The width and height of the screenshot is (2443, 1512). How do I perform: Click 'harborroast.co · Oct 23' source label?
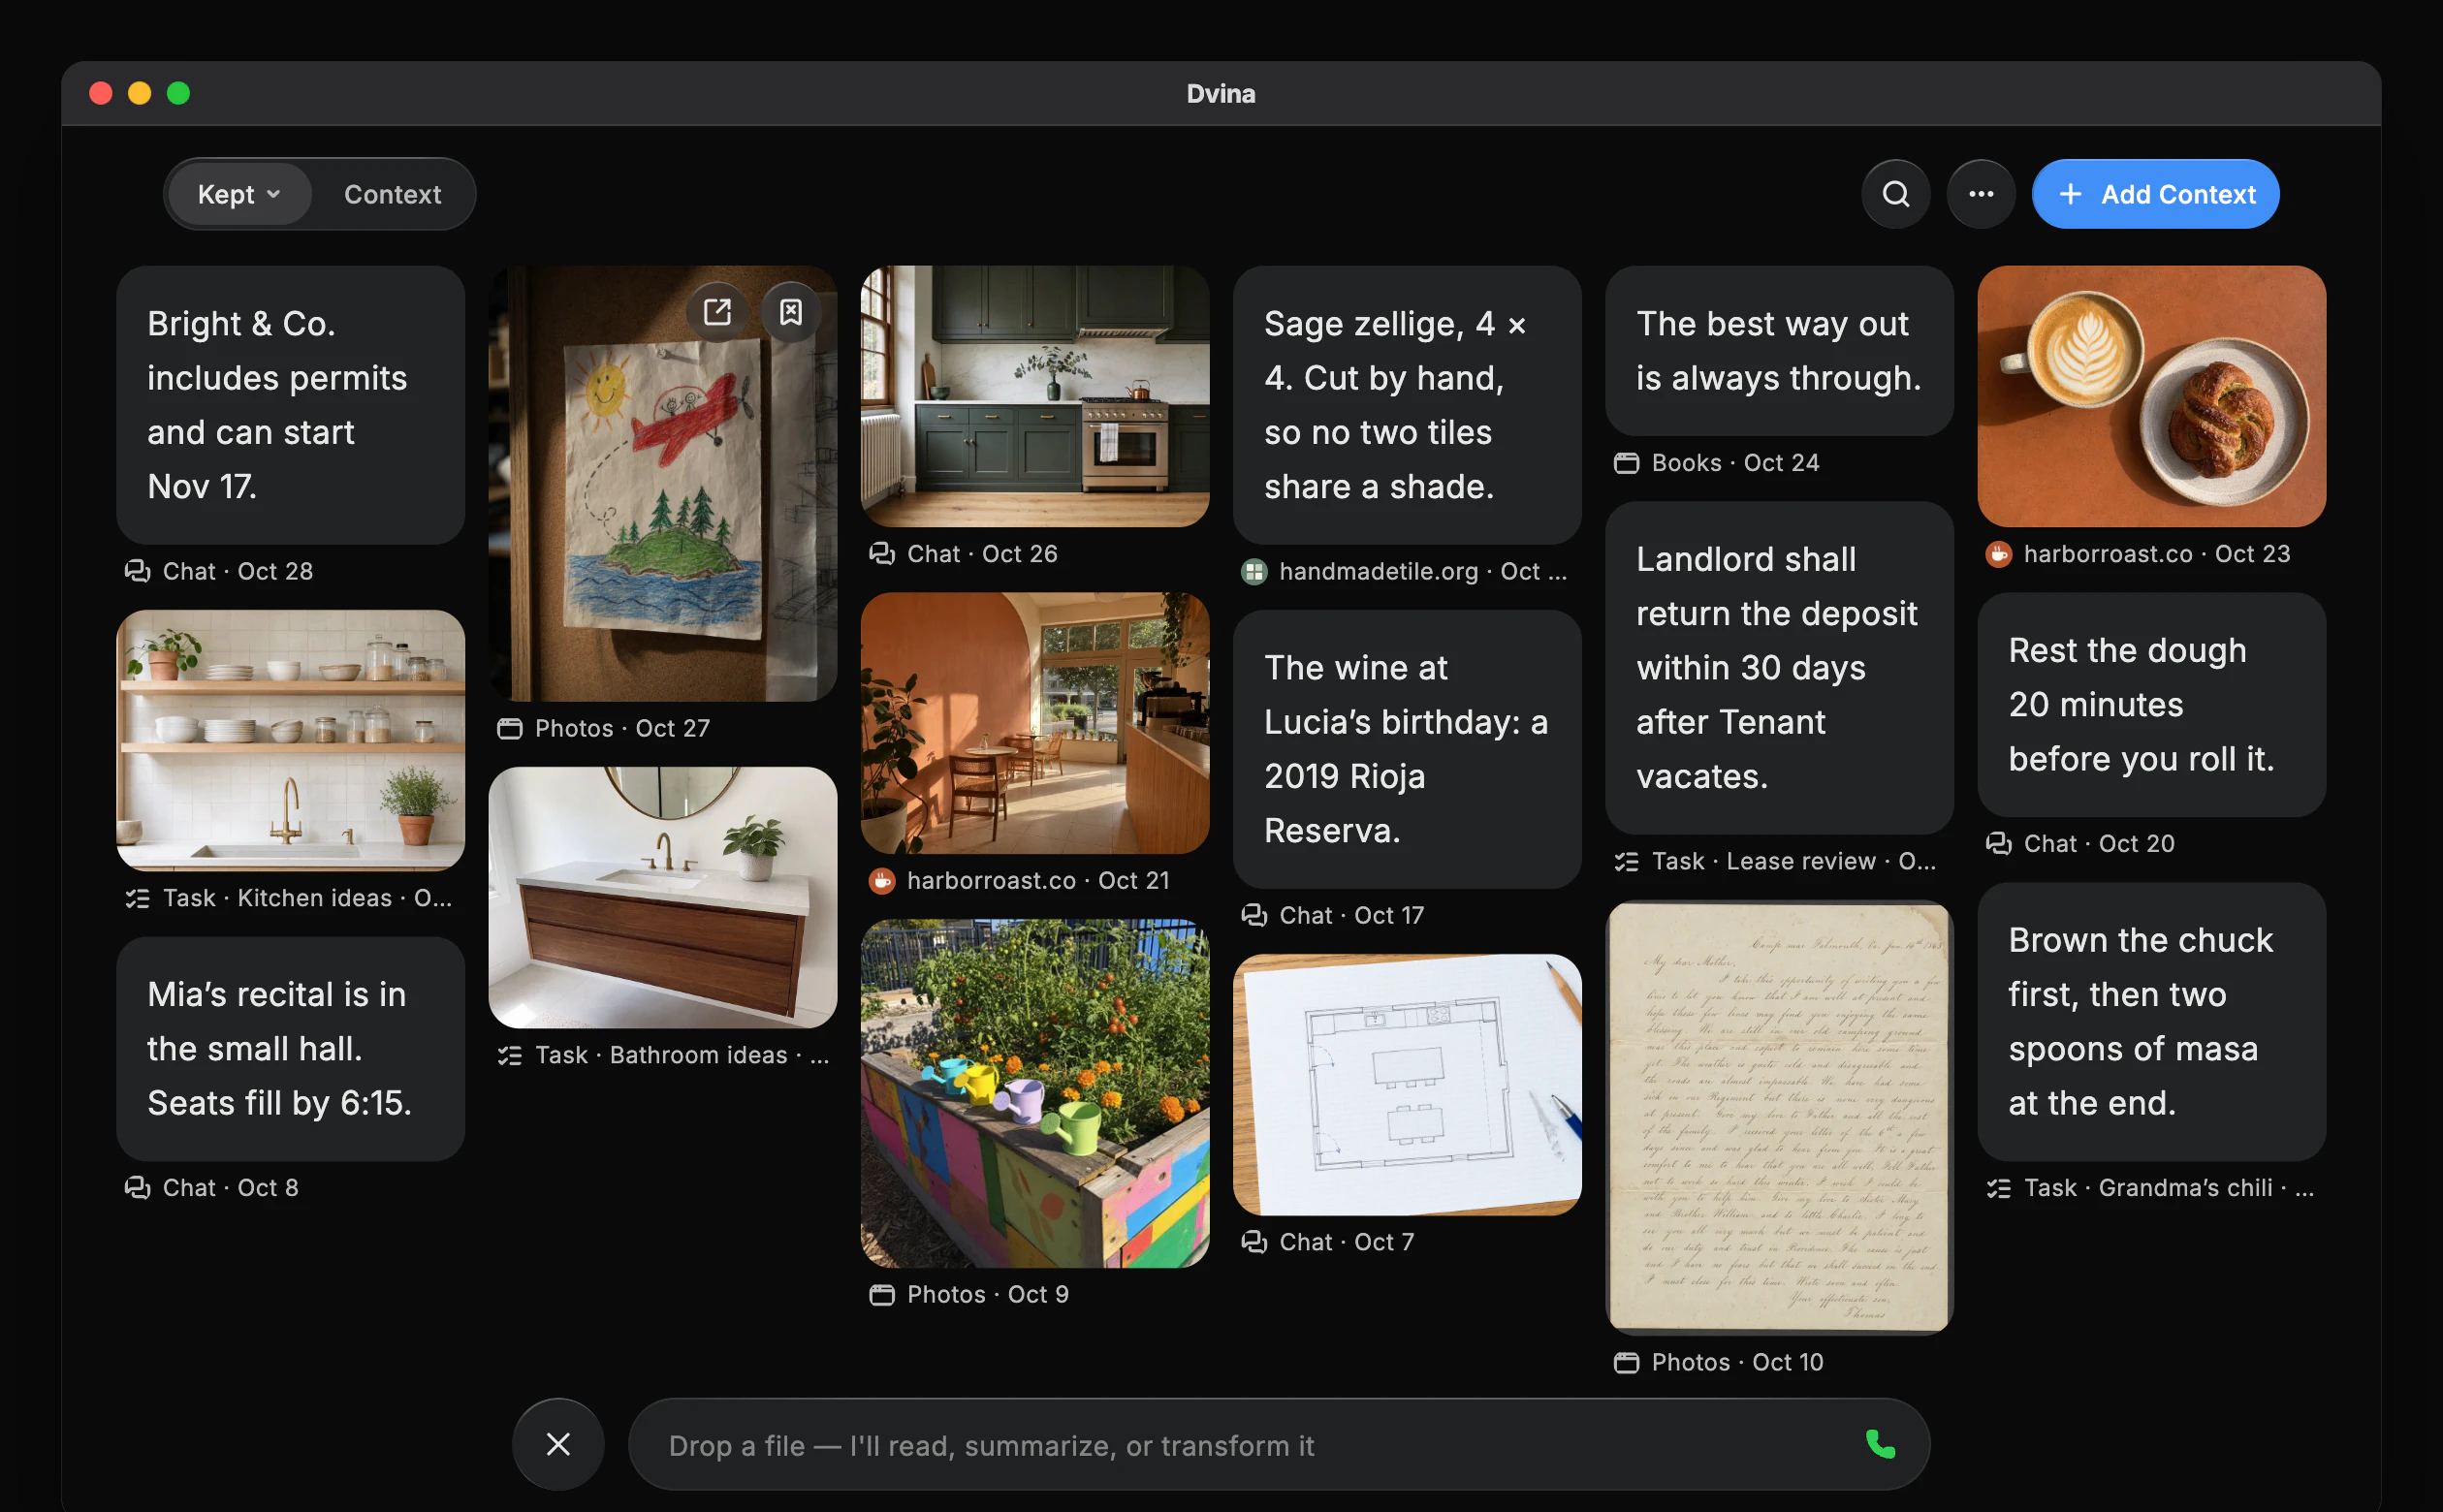(2138, 554)
